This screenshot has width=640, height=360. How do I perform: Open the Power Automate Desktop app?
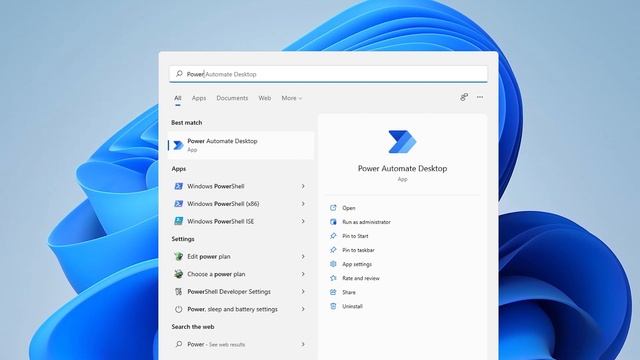[349, 208]
